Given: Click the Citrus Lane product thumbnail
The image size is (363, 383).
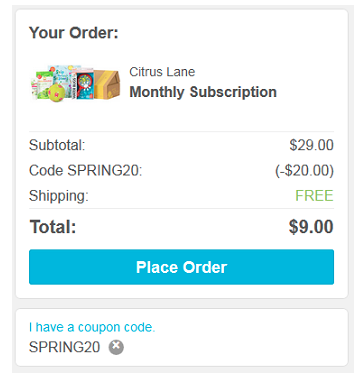Looking at the screenshot, I should tap(75, 83).
